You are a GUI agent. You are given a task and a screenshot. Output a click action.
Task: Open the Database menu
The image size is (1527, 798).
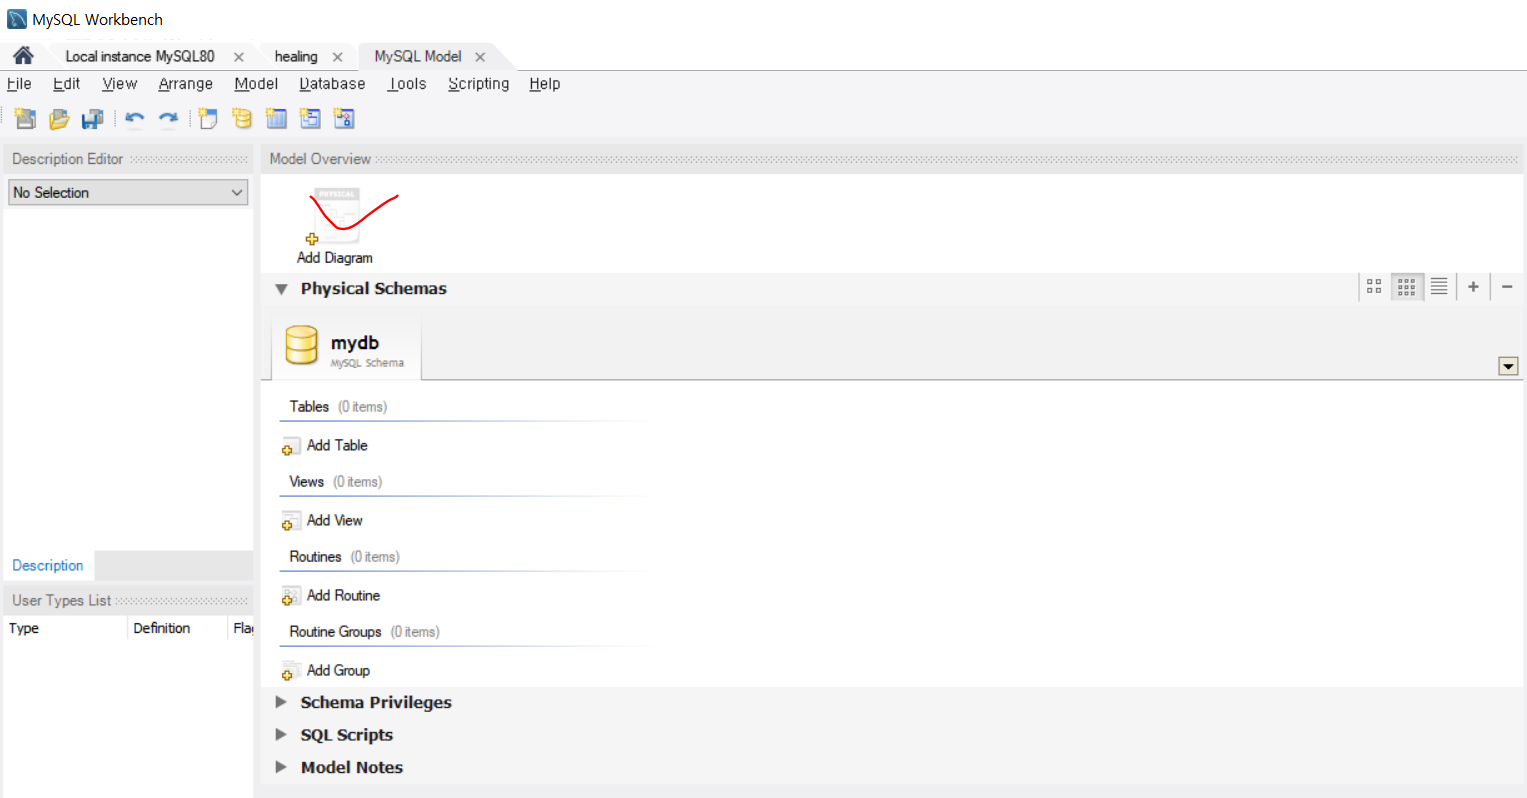[332, 84]
